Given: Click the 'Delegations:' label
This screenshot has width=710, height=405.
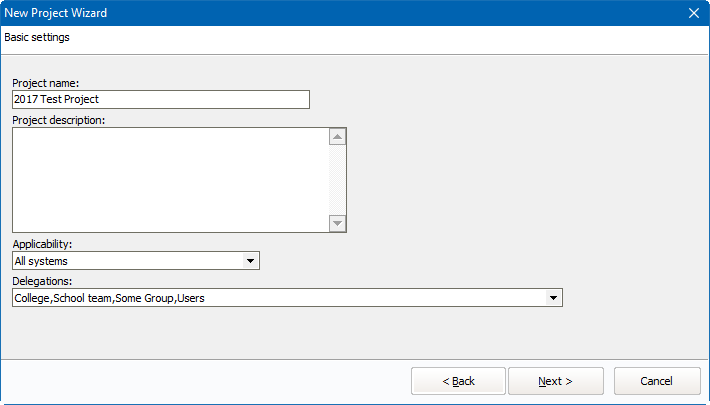Looking at the screenshot, I should pos(42,281).
